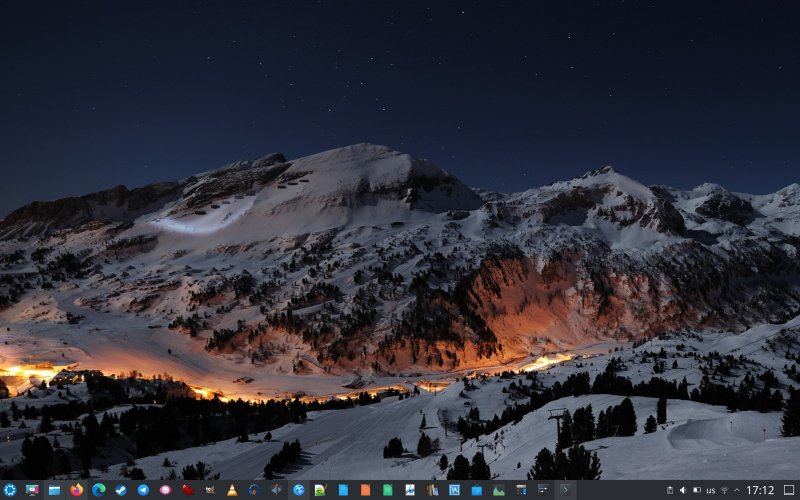Open the battery status tray icon
The width and height of the screenshot is (800, 500).
(x=697, y=490)
